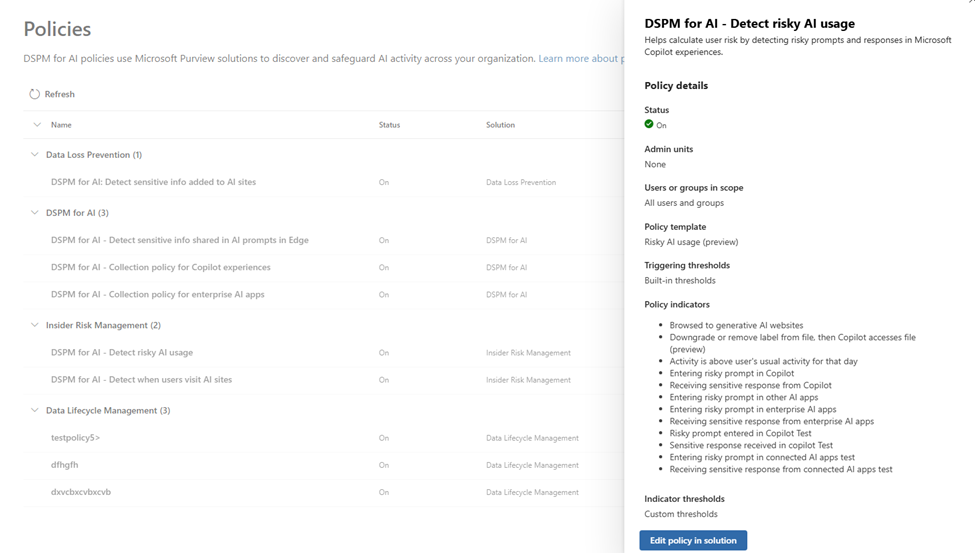Select DSPM for AI - Detect risky AI usage policy
Image resolution: width=975 pixels, height=553 pixels.
pyautogui.click(x=122, y=353)
